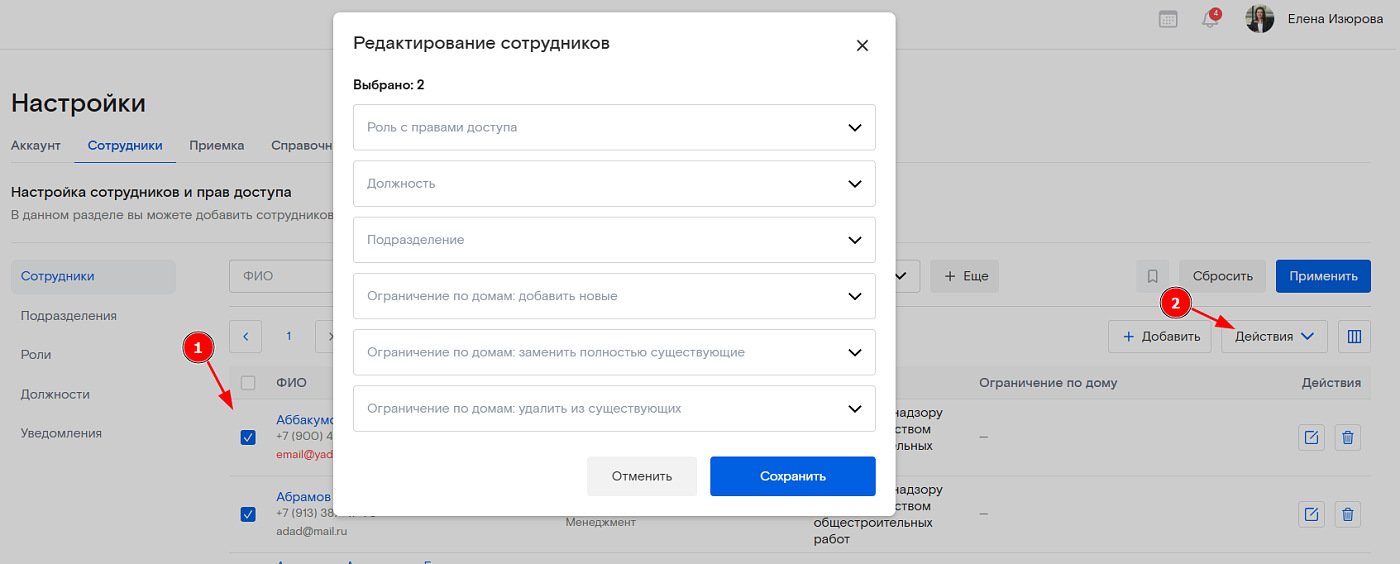The image size is (1400, 564).
Task: Uncheck the Абрамов employee checkbox
Action: 248,515
